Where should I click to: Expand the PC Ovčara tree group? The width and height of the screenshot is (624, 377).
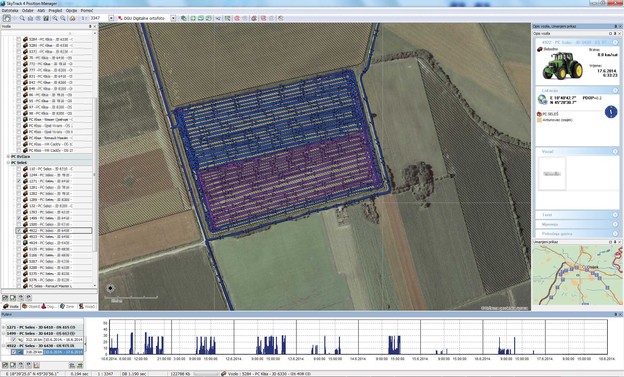pos(8,156)
